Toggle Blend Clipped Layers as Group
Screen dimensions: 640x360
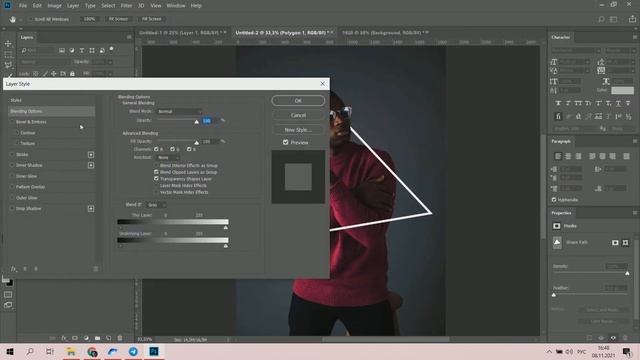click(x=156, y=172)
